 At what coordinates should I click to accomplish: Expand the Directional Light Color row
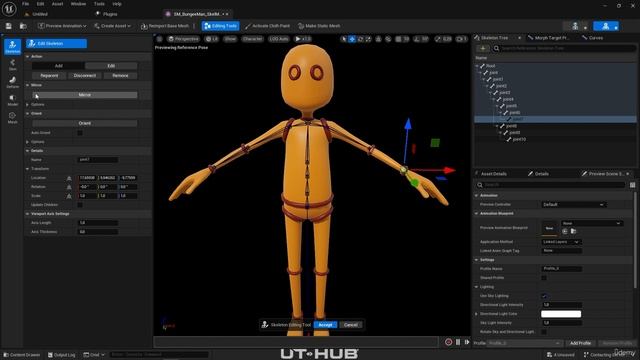pyautogui.click(x=476, y=314)
